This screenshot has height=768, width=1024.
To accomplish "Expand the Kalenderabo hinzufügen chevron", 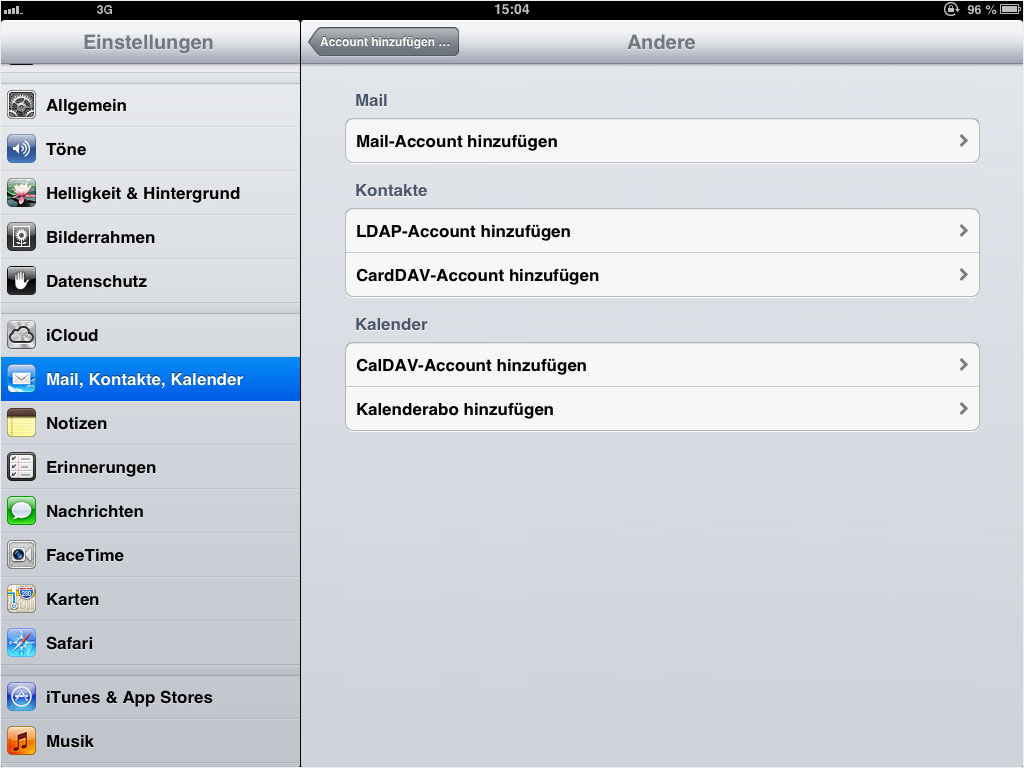I will tap(963, 409).
